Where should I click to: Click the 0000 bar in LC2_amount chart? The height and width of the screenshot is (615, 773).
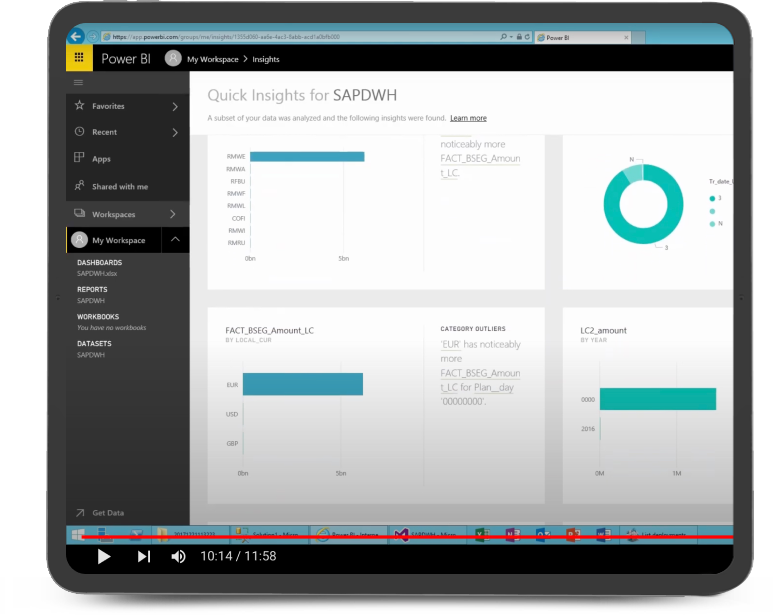[x=658, y=399]
